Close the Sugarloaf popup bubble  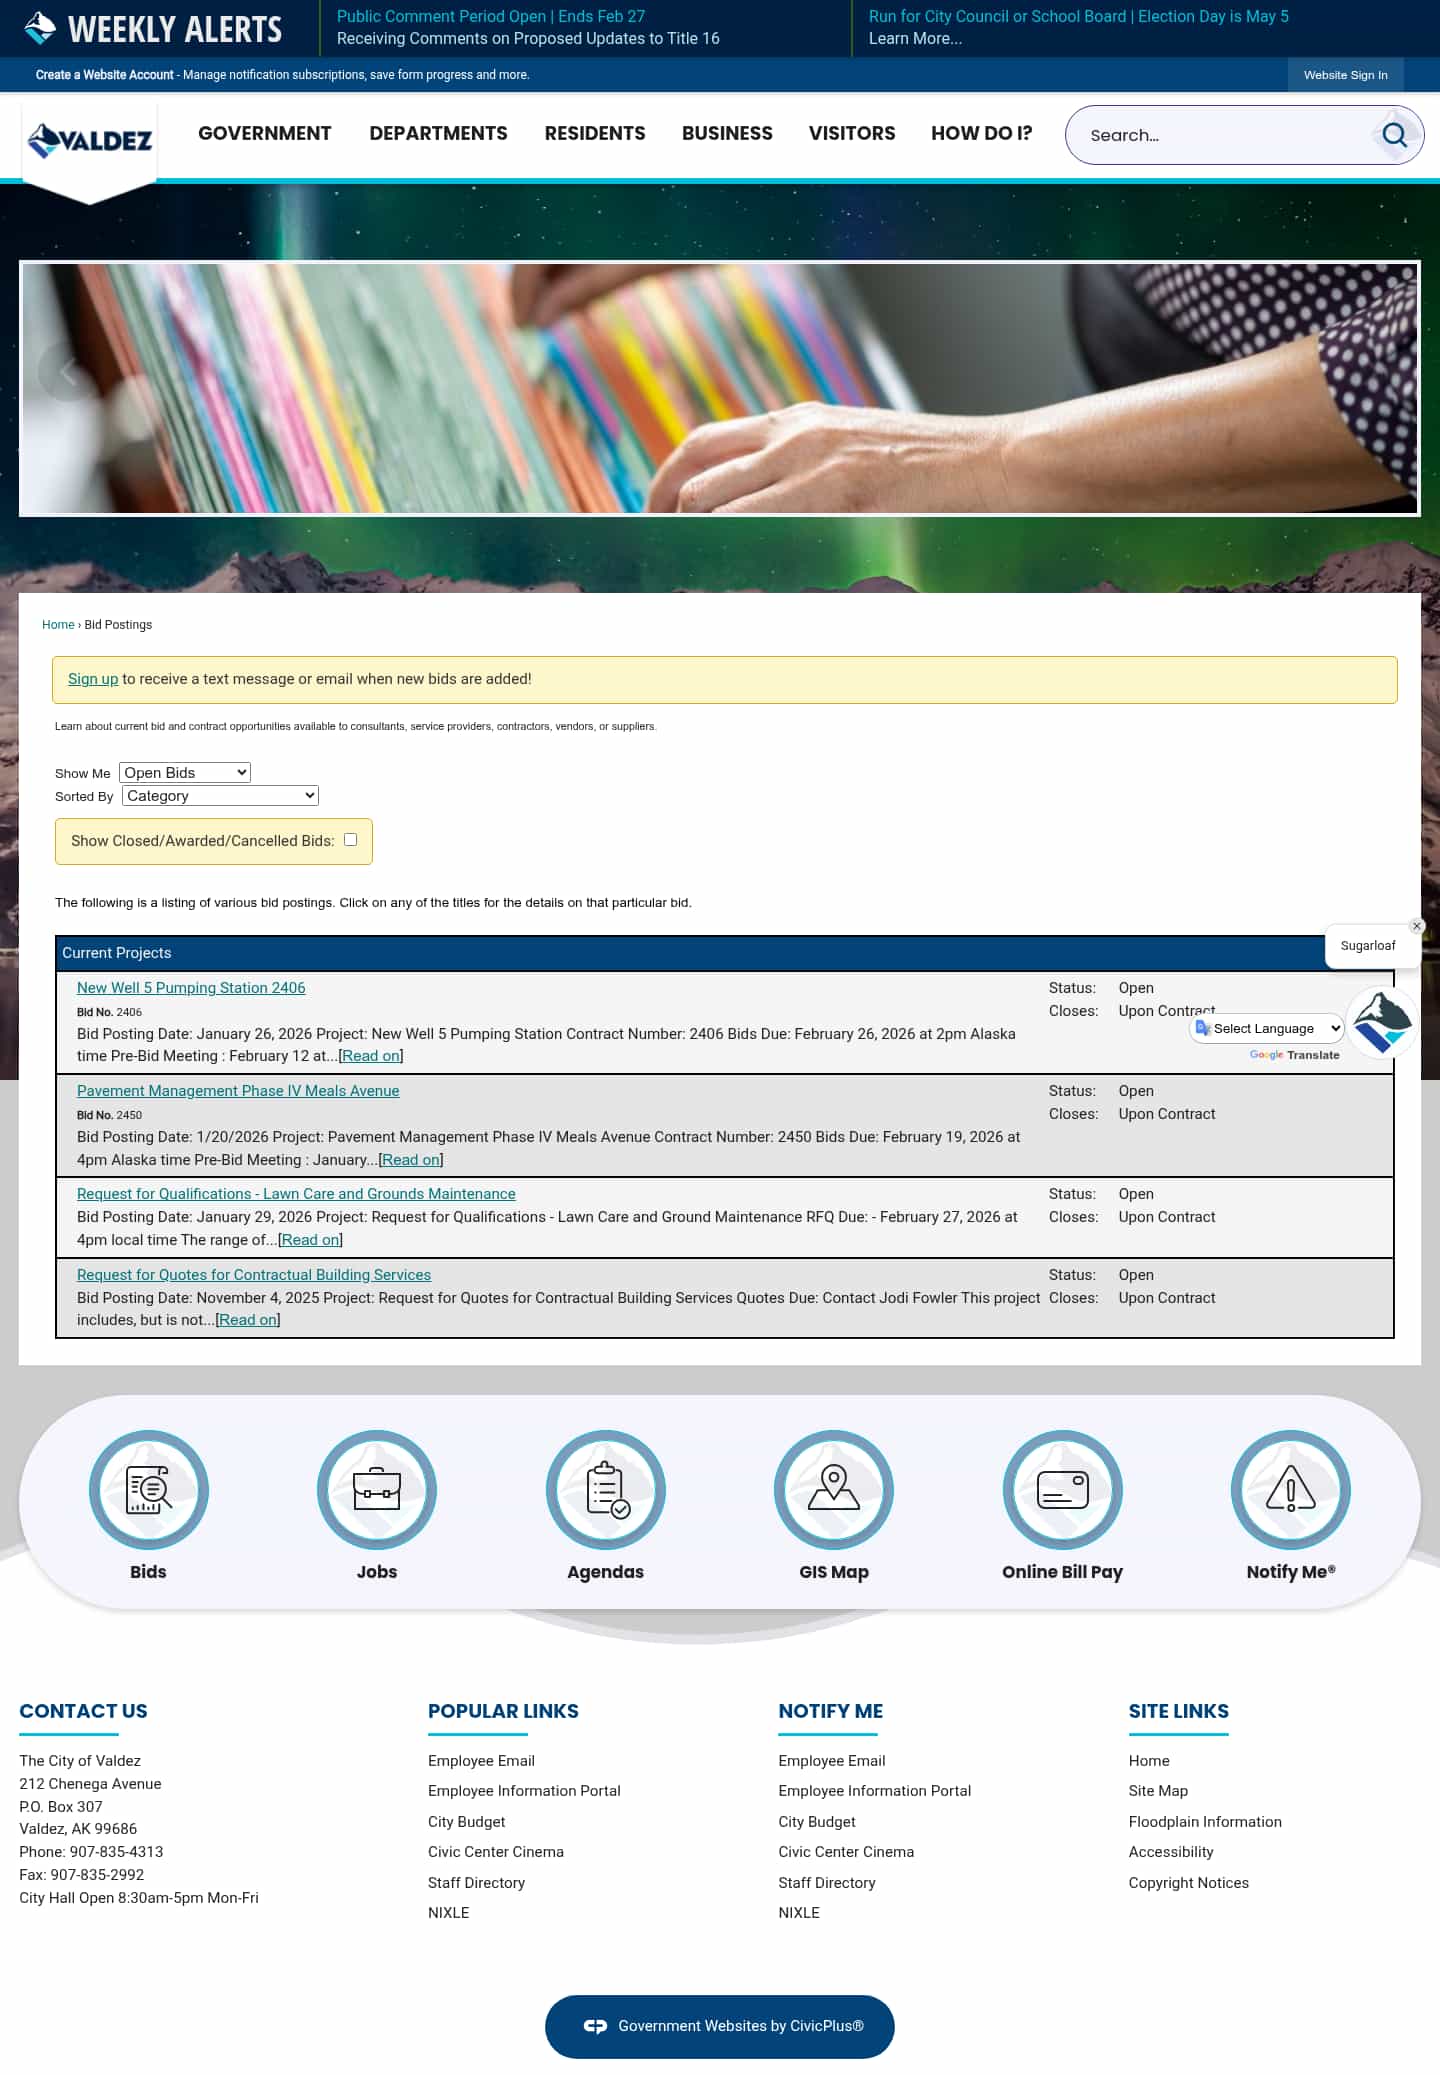(x=1416, y=926)
